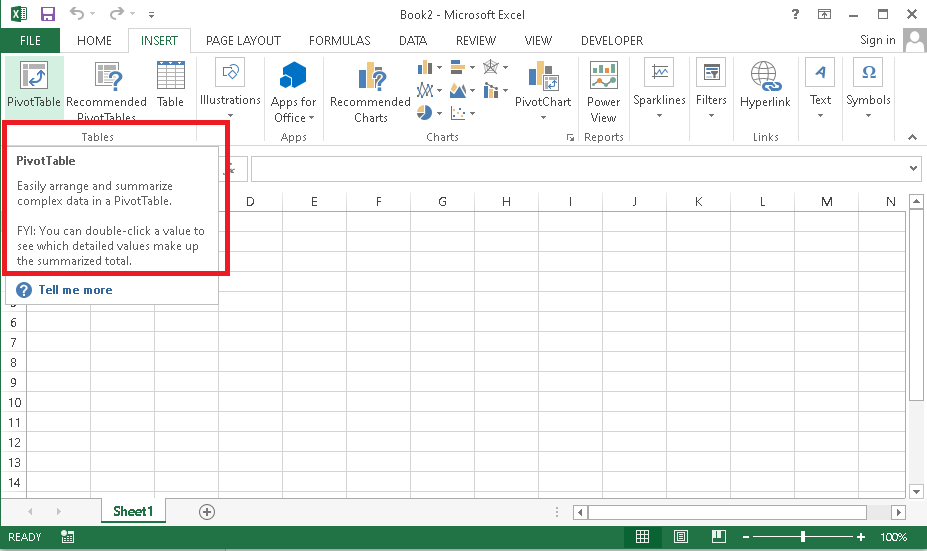927x551 pixels.
Task: Switch to Page Break Preview
Action: (x=719, y=537)
